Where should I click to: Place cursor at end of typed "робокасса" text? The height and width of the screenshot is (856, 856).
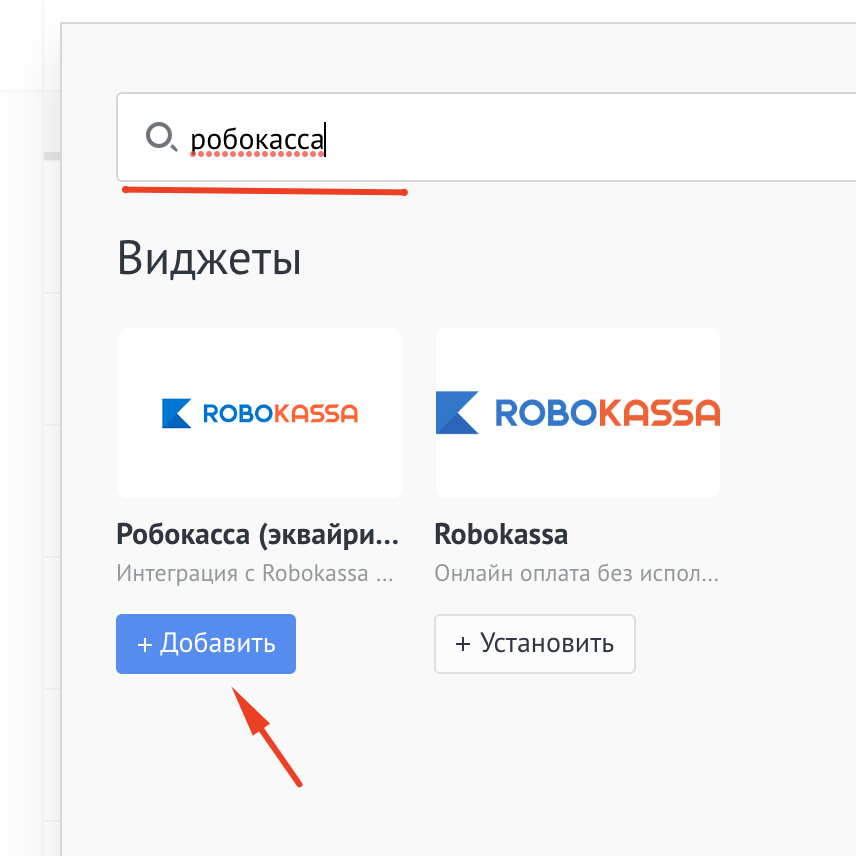326,139
